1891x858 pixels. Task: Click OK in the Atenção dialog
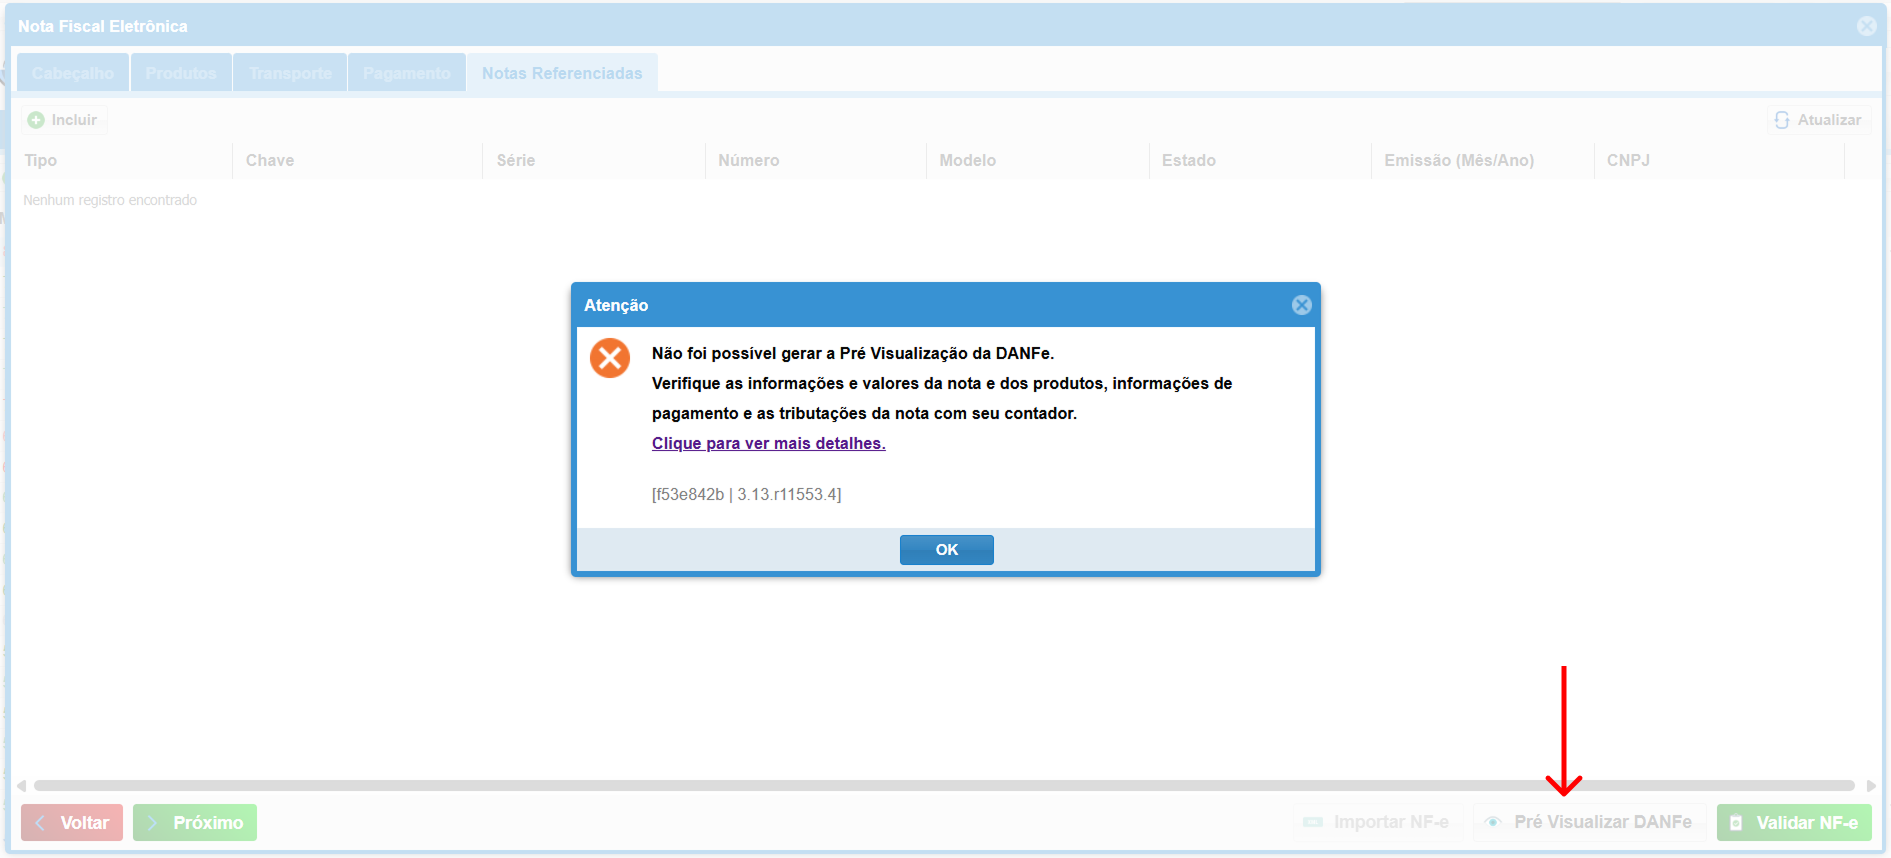(946, 550)
